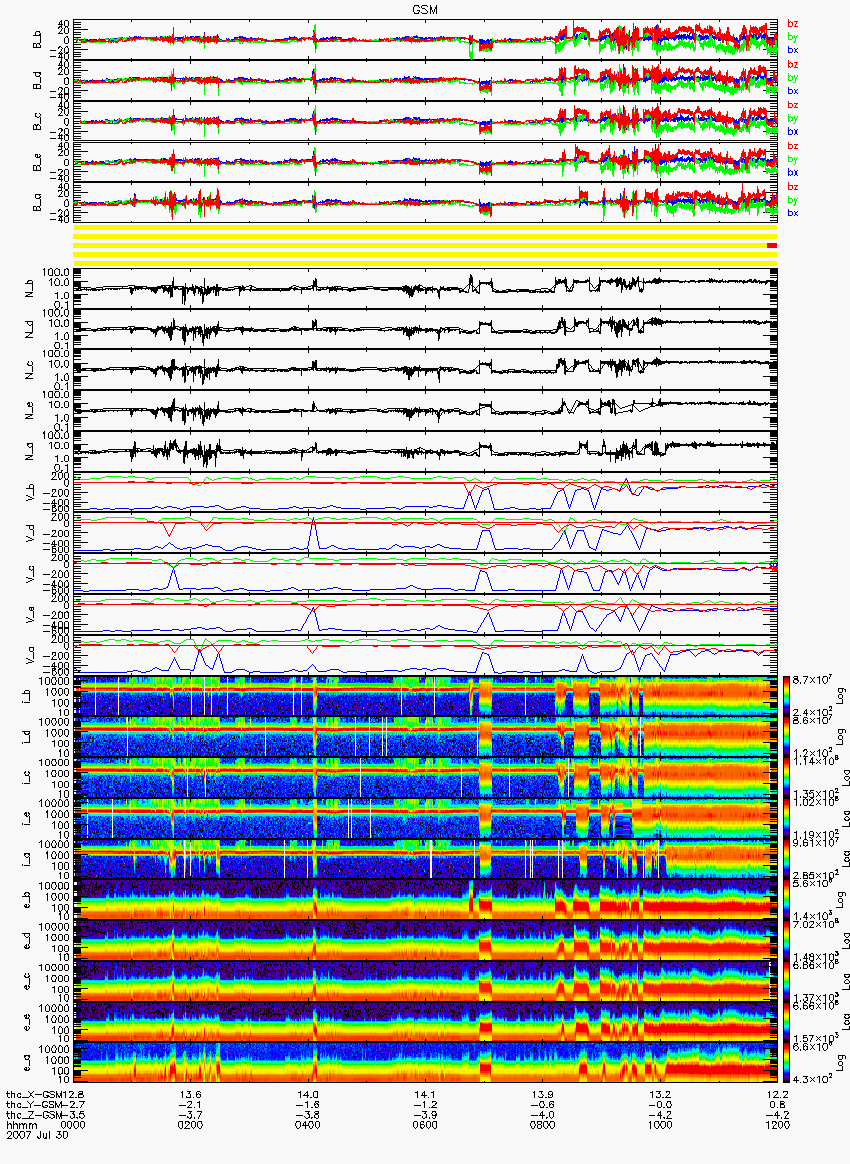Click the 0200 time tick label
The height and width of the screenshot is (1164, 850).
(190, 1125)
